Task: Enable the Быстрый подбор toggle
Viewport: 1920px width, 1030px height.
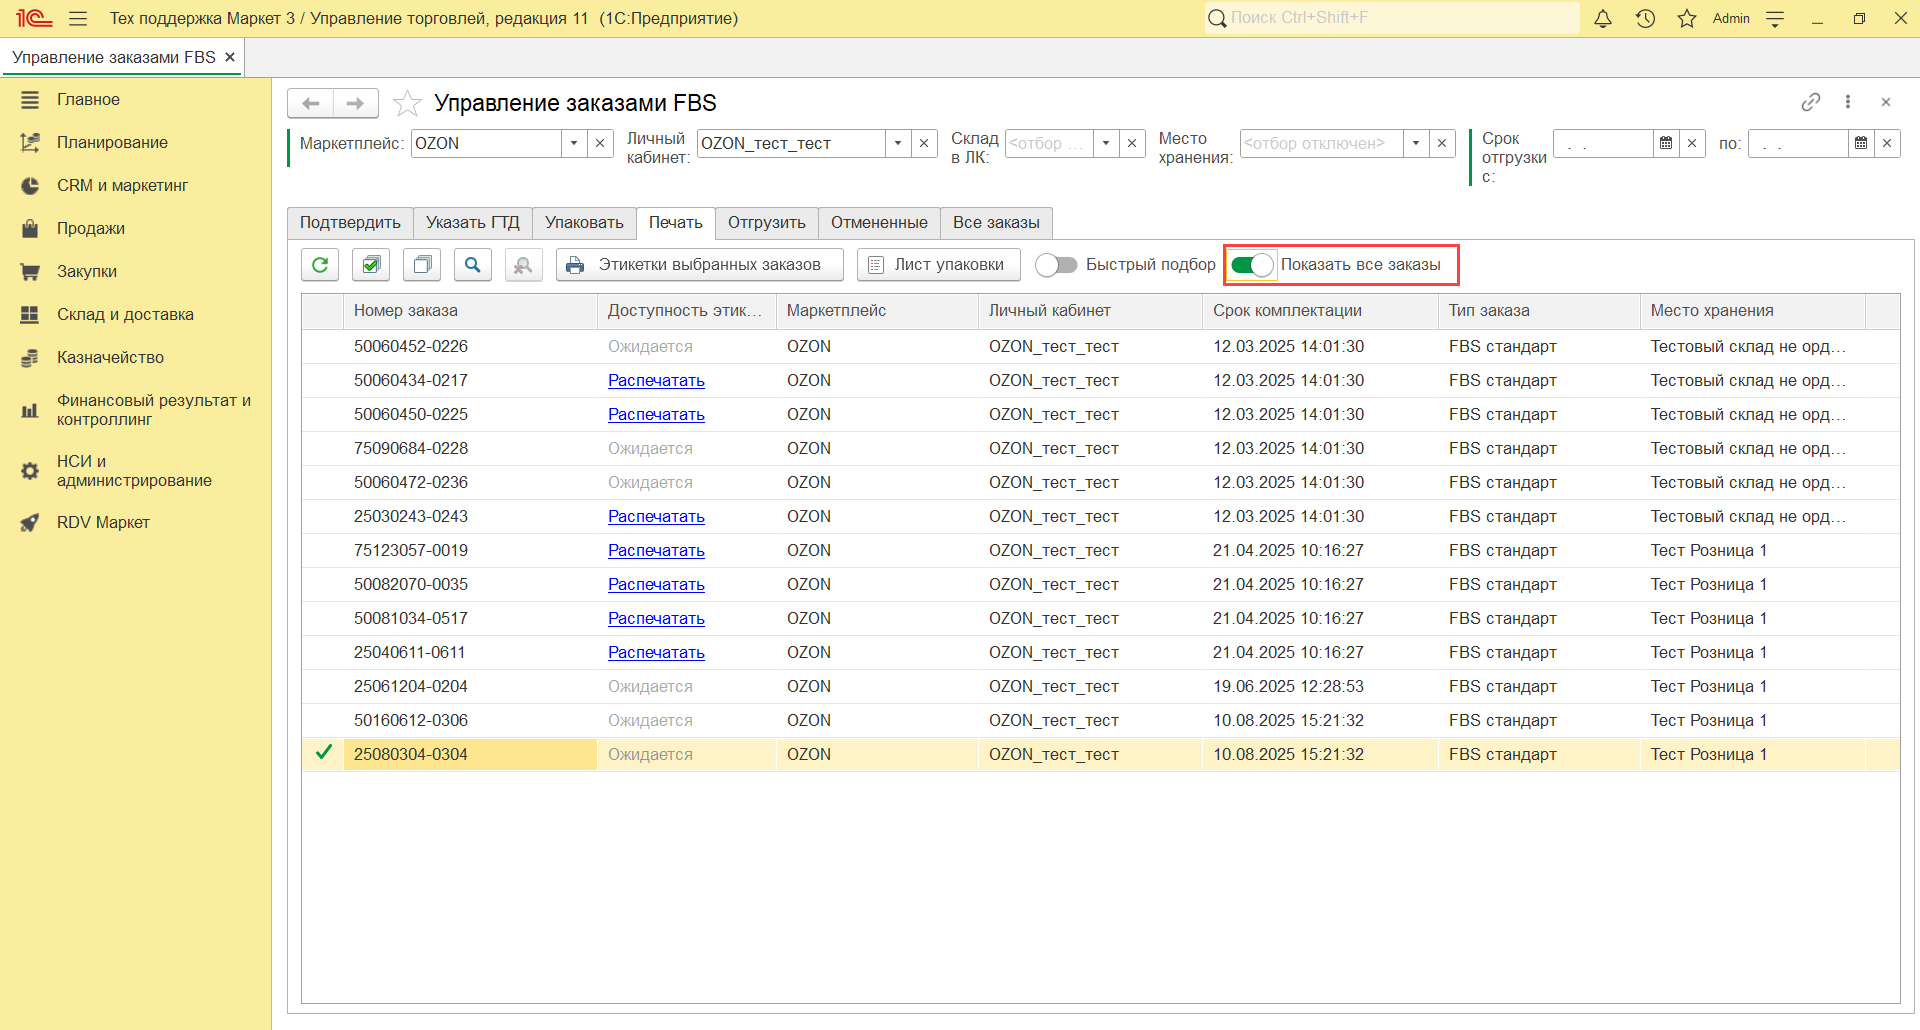Action: [x=1056, y=265]
